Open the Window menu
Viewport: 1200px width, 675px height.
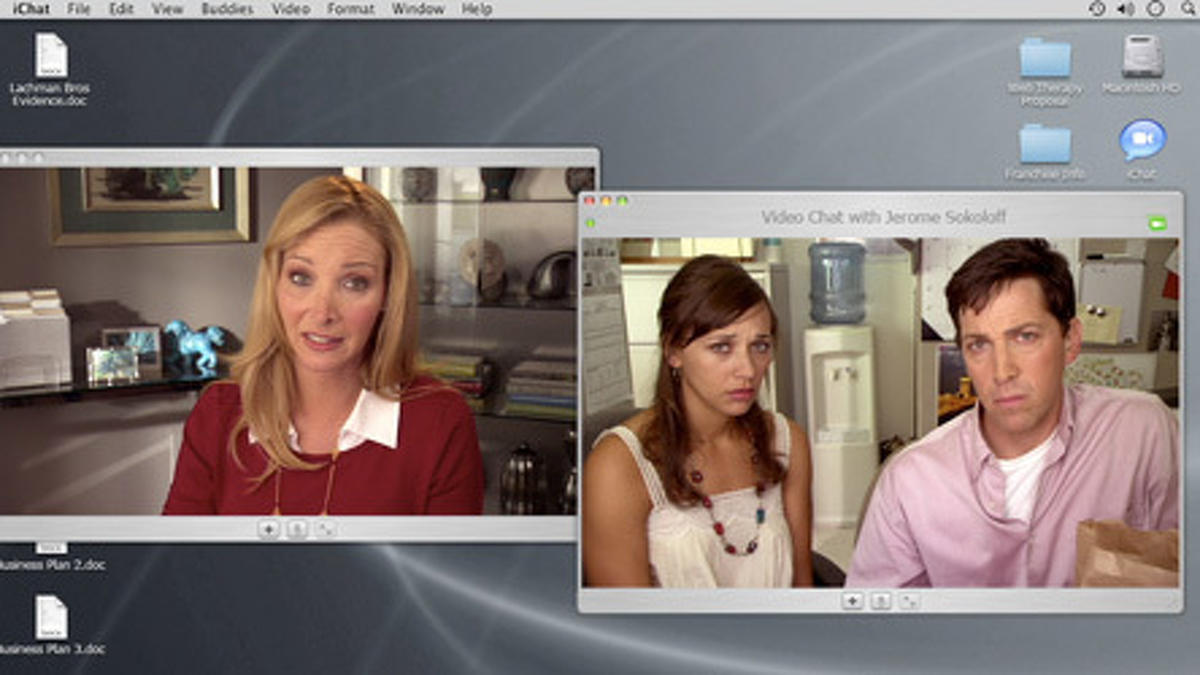point(418,9)
